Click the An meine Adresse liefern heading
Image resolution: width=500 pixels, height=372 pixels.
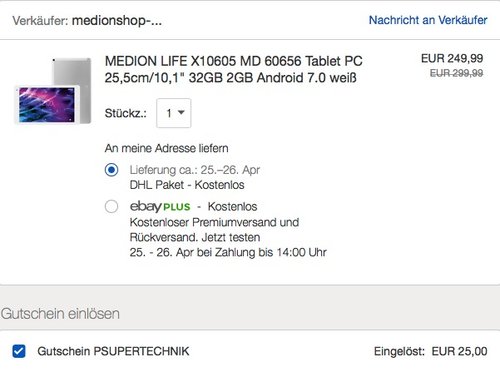(166, 148)
